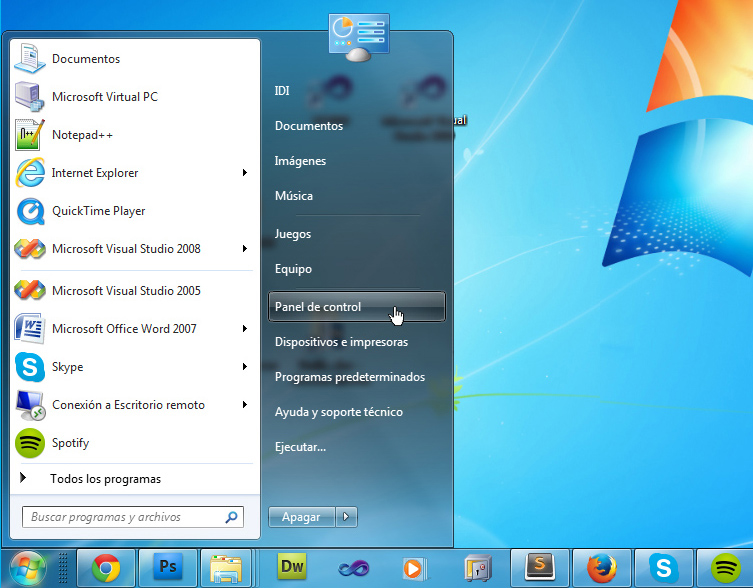Open Photoshop from the taskbar
Viewport: 753px width, 588px height.
click(168, 567)
